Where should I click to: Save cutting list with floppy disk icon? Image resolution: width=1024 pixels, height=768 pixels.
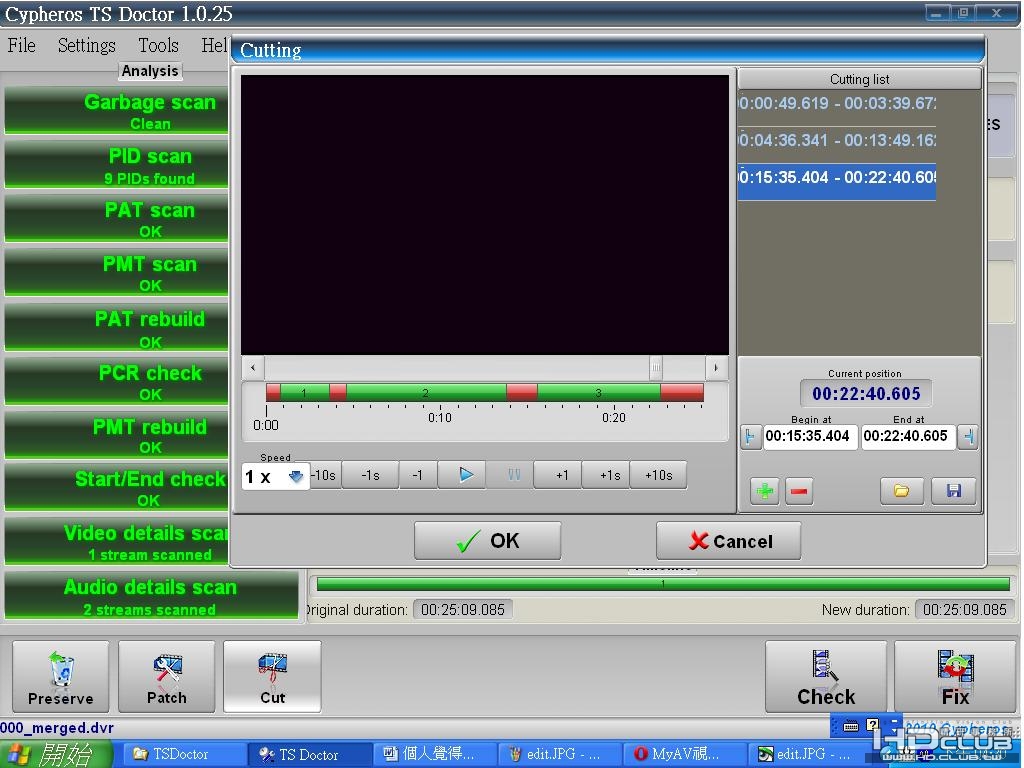pos(953,490)
